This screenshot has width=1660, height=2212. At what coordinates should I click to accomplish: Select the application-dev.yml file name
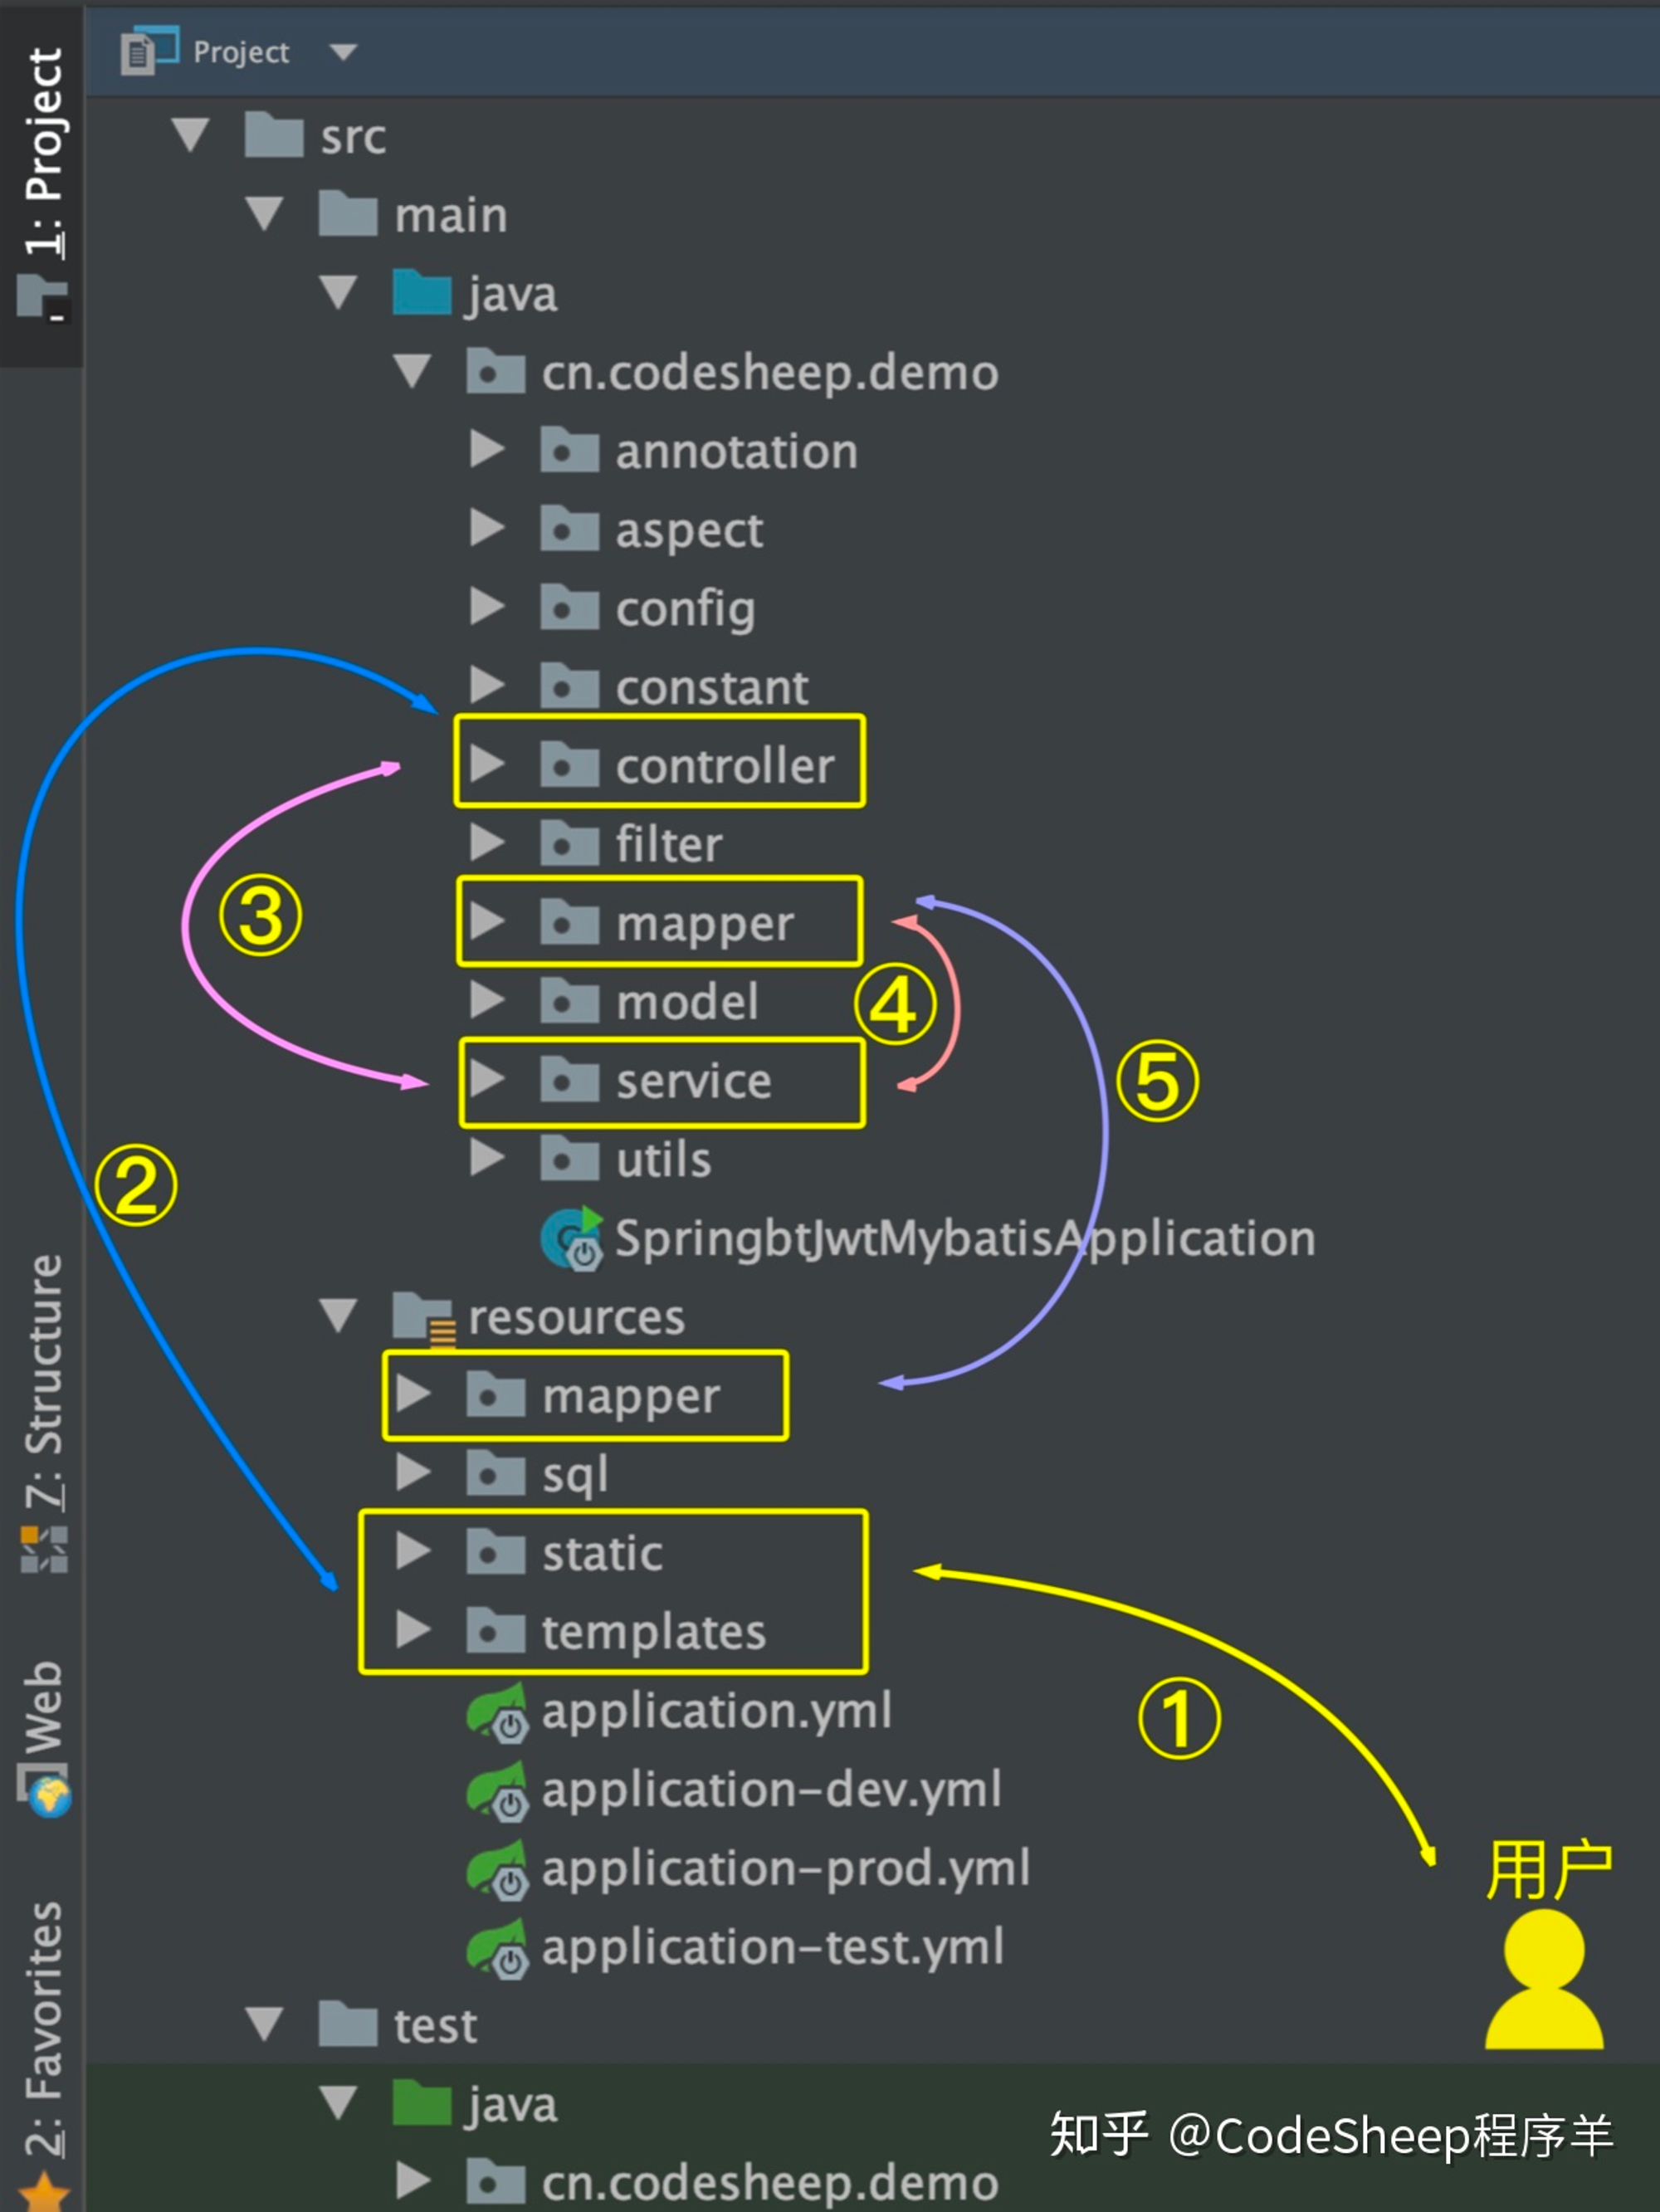point(771,1790)
